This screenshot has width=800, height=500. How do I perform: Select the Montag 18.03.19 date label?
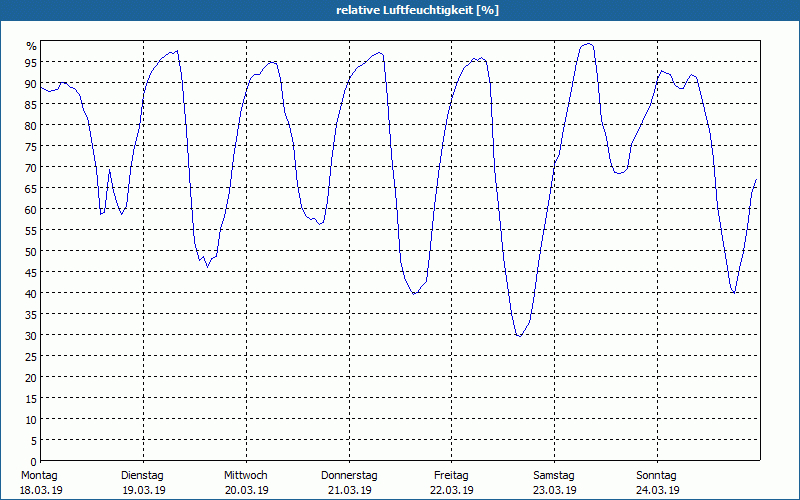coord(41,483)
